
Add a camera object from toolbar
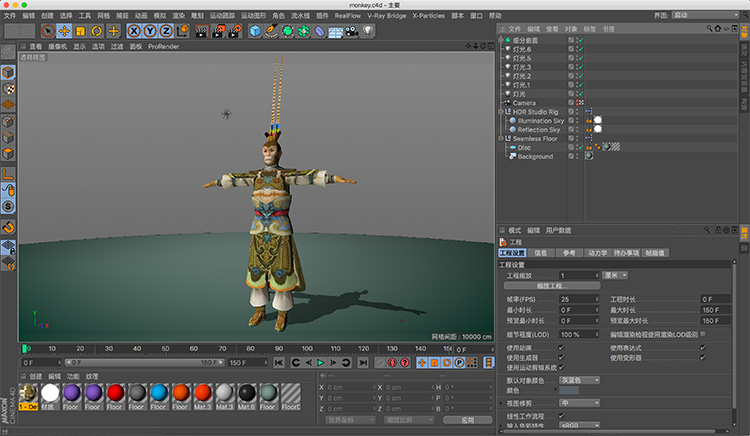click(x=352, y=31)
